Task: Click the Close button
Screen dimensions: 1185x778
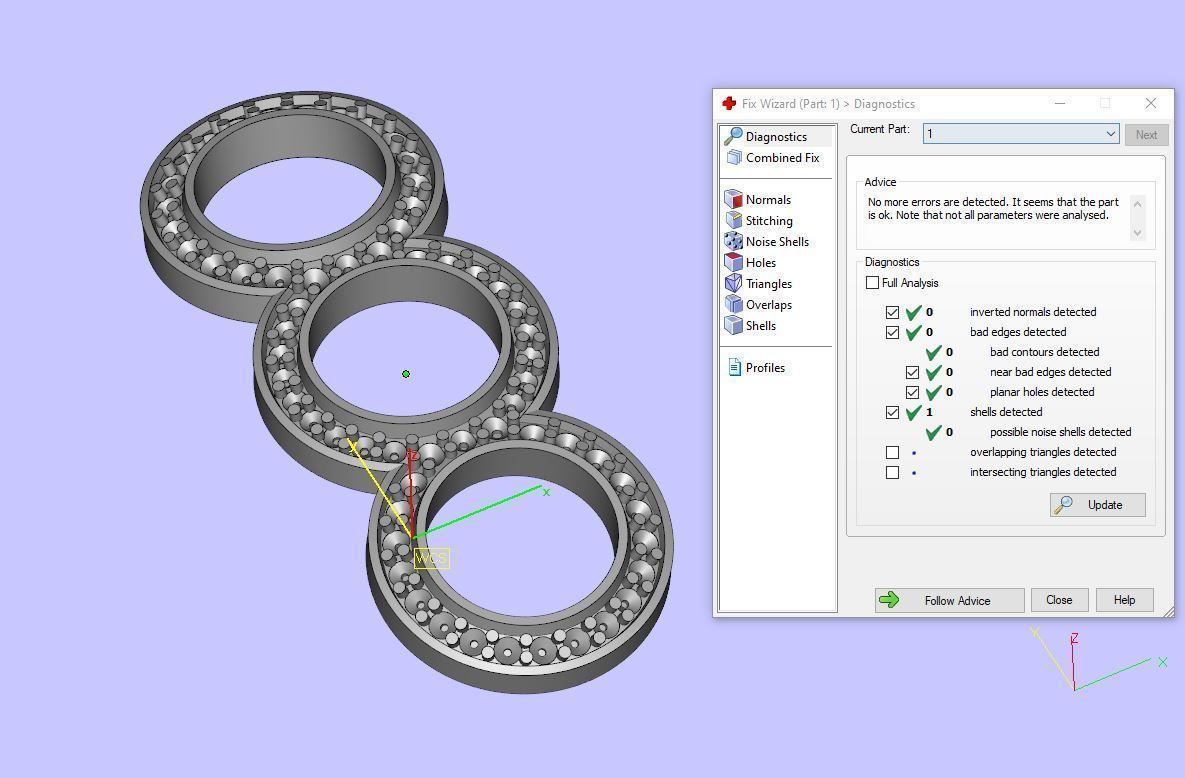Action: tap(1059, 600)
